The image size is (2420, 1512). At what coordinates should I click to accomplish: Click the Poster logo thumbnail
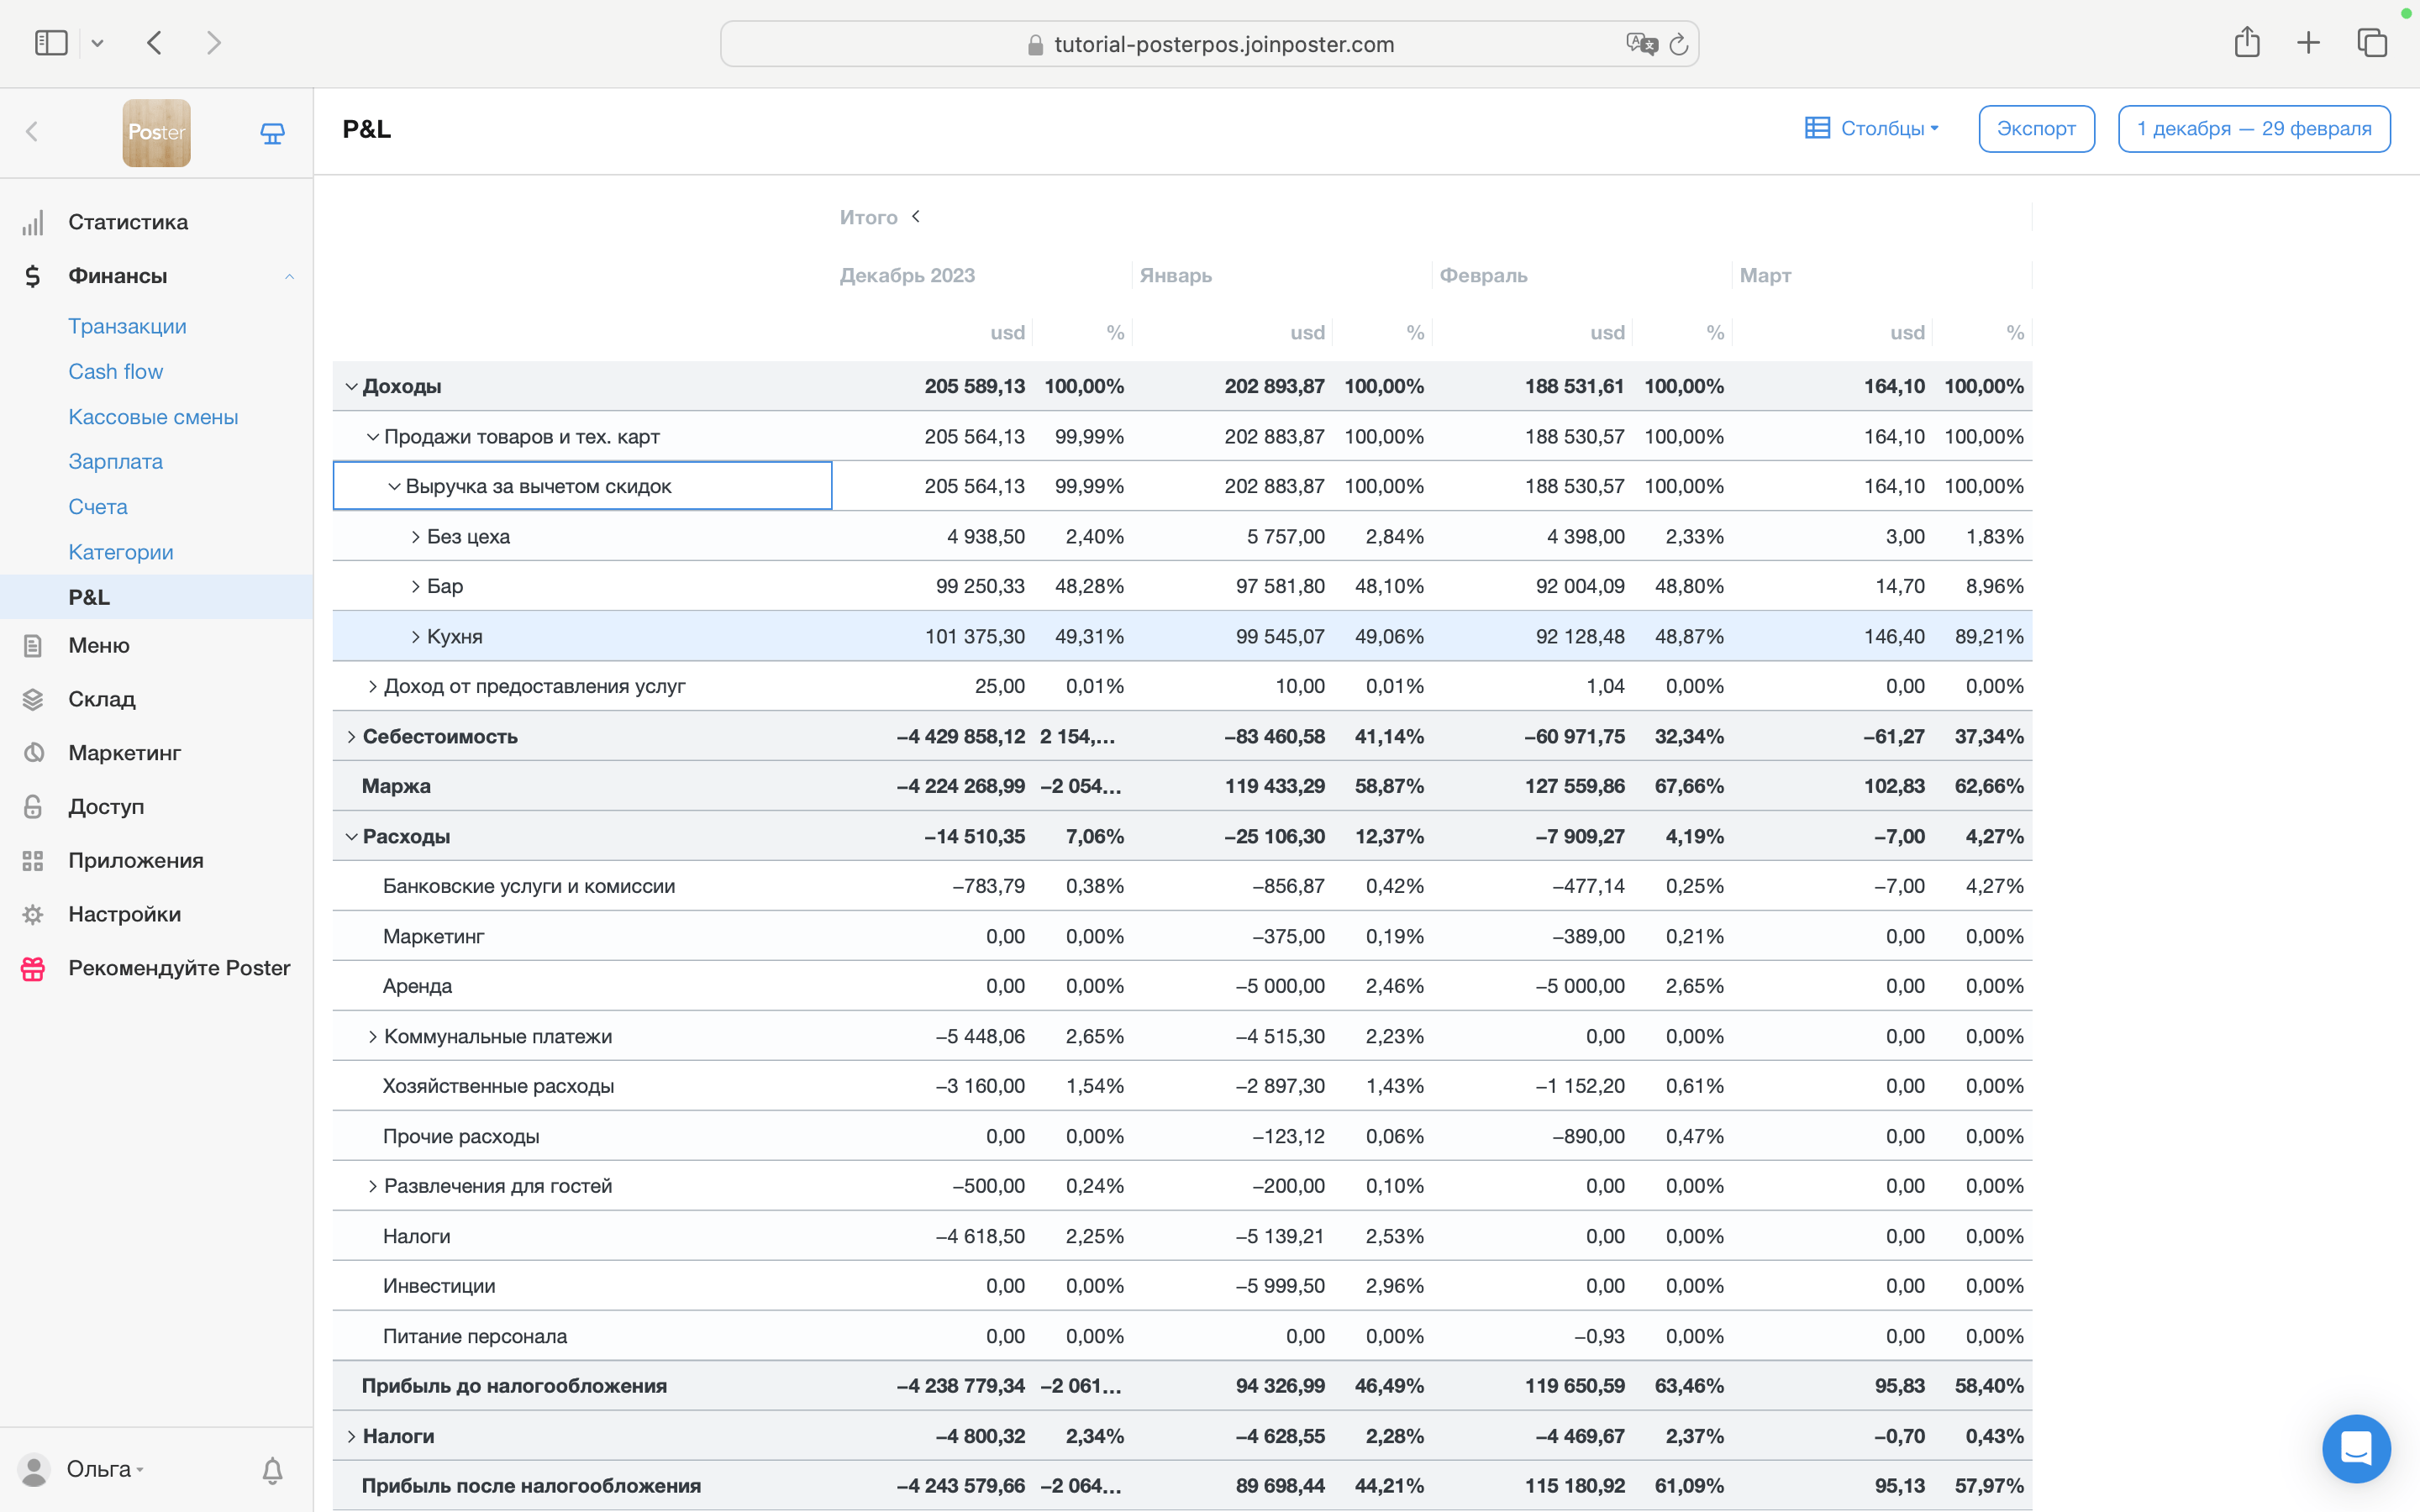(156, 133)
